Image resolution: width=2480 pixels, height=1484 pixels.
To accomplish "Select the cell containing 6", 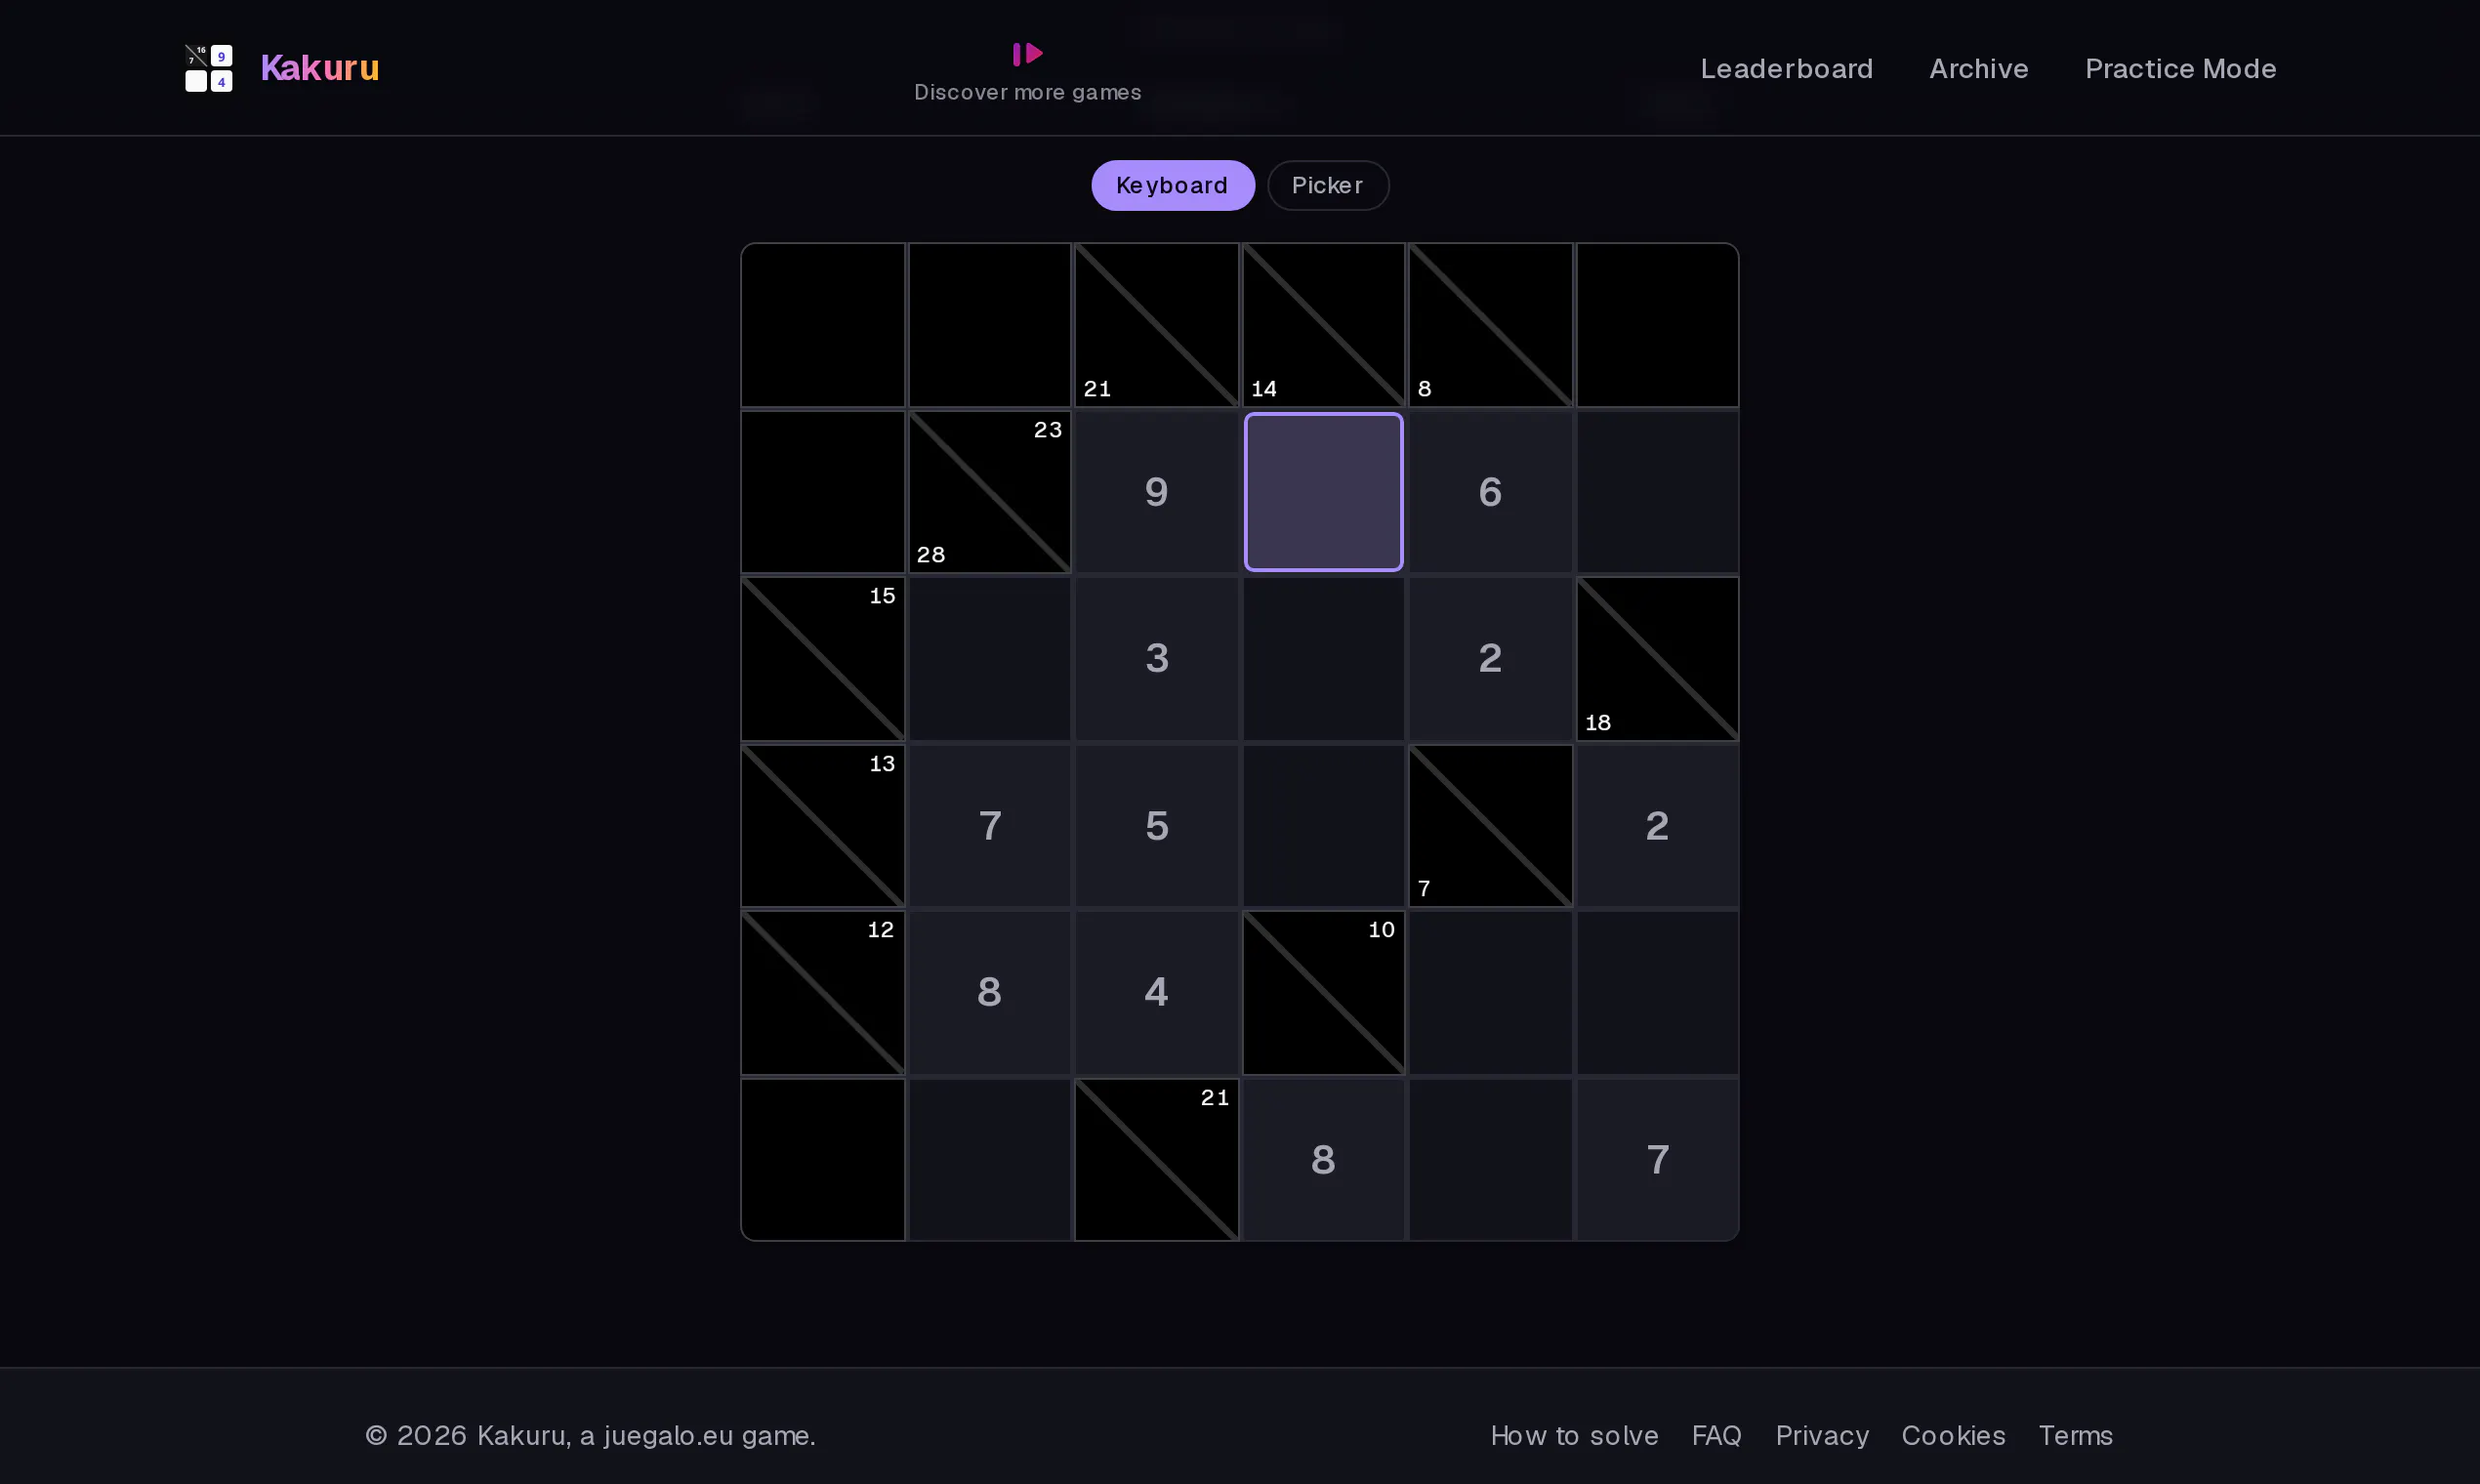I will [x=1491, y=492].
